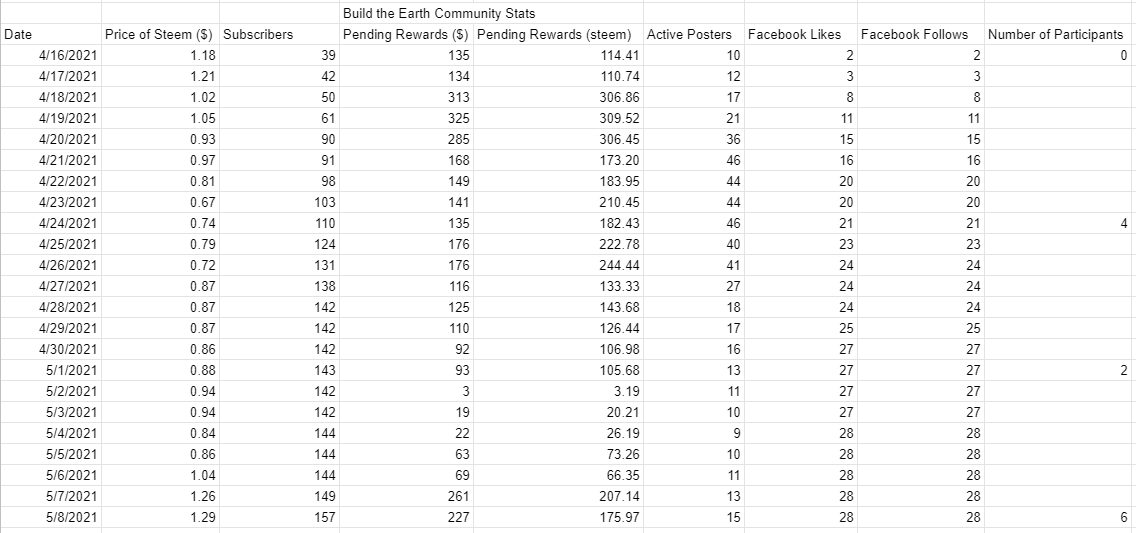Click the pending rewards cell 306.86
The image size is (1136, 533).
[x=559, y=97]
